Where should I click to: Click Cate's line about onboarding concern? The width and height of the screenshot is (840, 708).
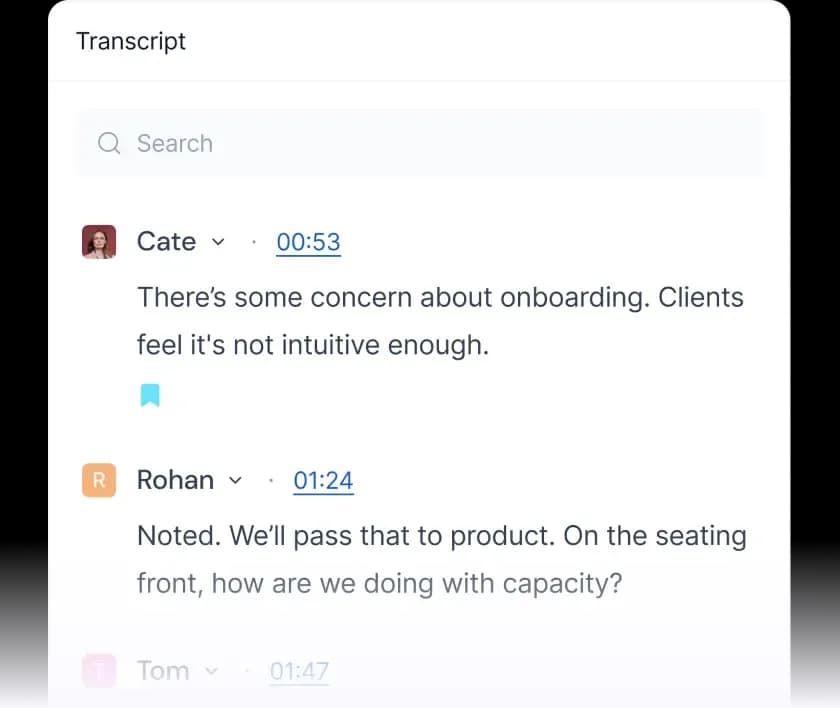tap(440, 297)
